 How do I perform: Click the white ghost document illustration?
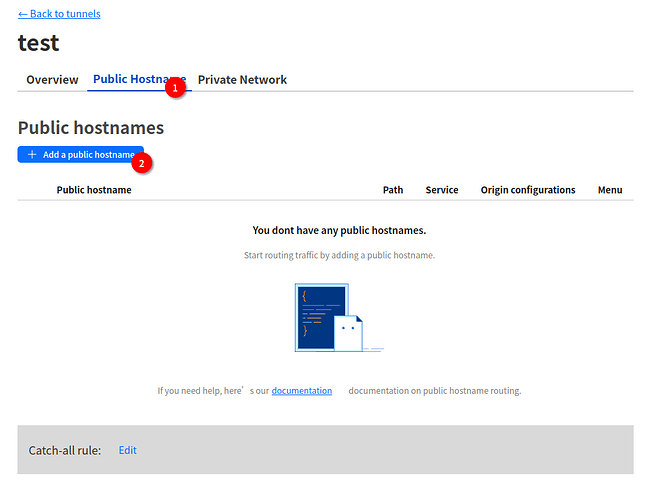click(x=349, y=332)
